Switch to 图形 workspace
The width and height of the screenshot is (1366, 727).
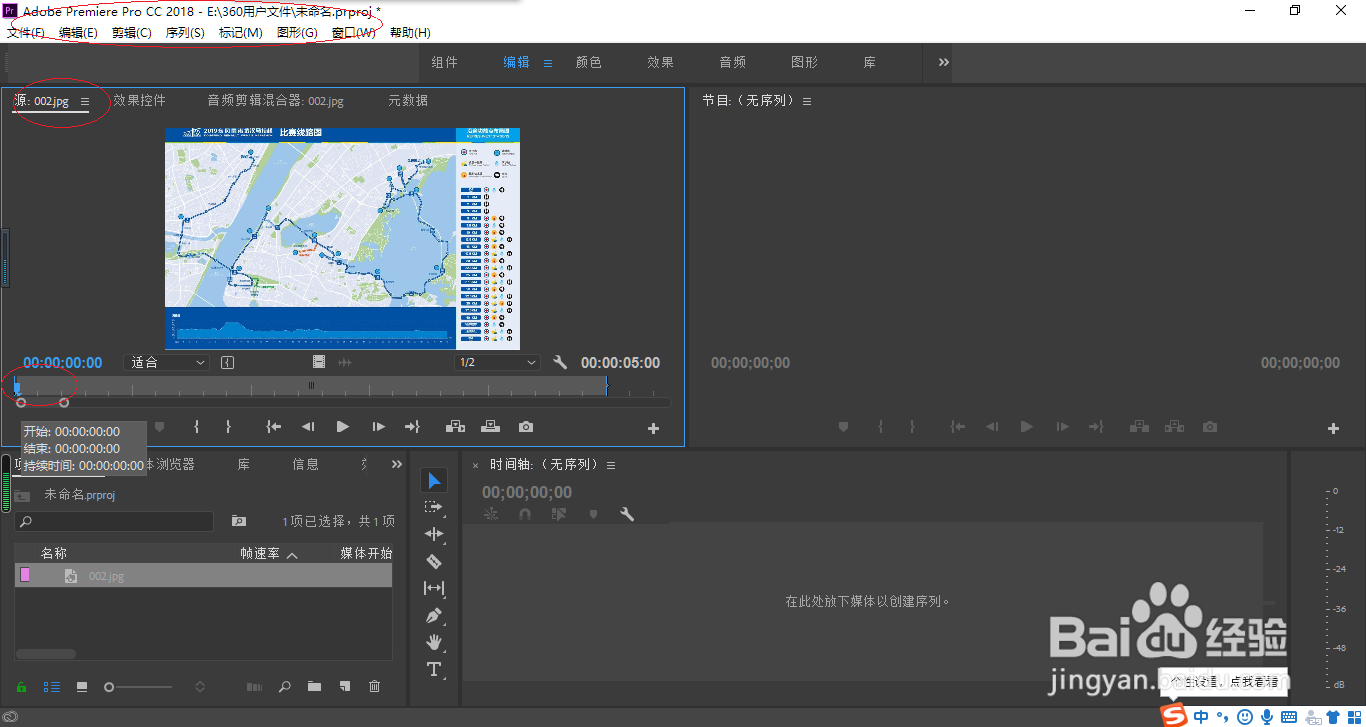[x=805, y=62]
